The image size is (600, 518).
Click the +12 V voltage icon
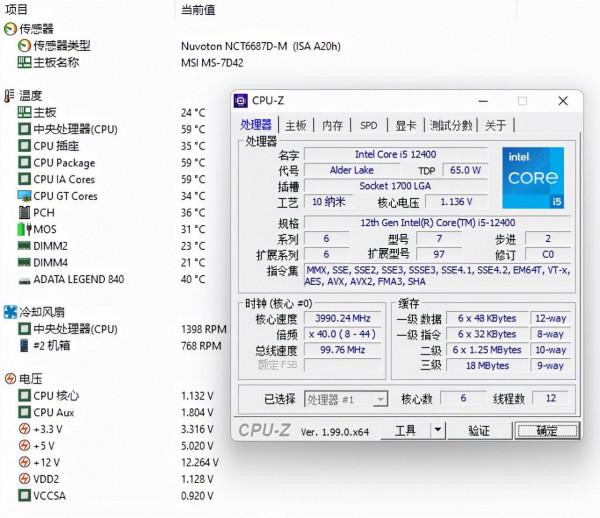24,462
